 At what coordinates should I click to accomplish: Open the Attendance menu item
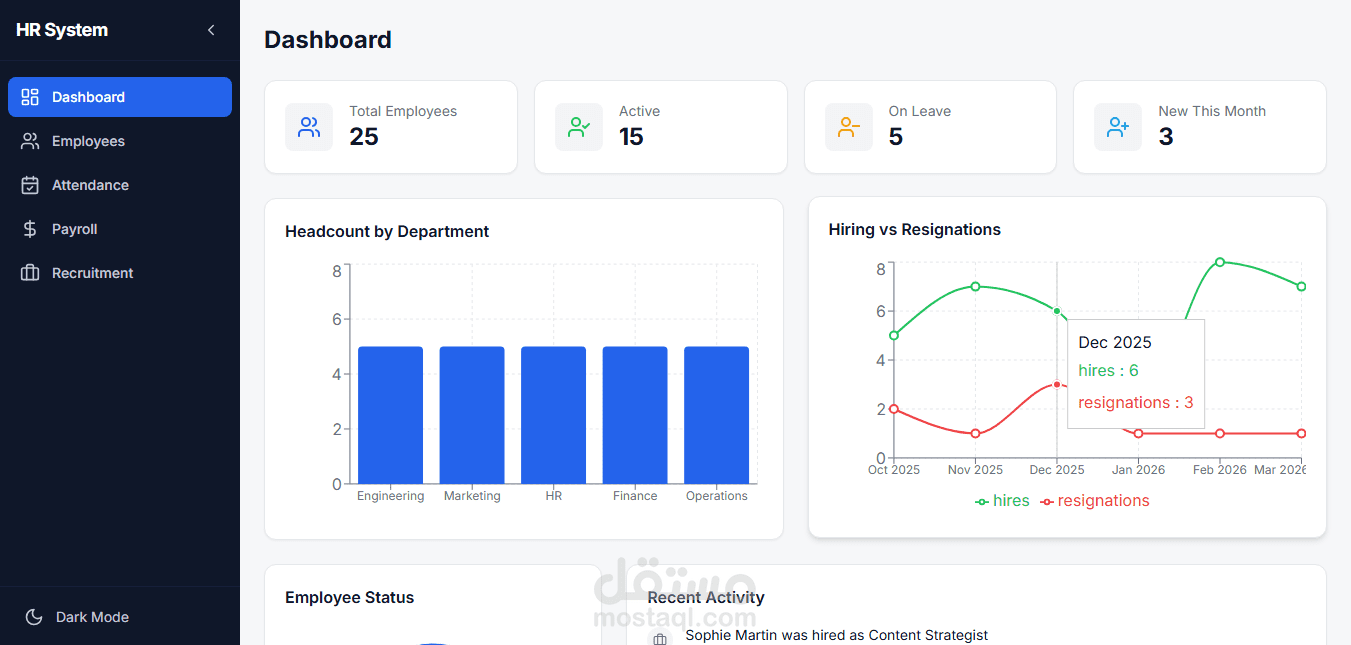120,185
